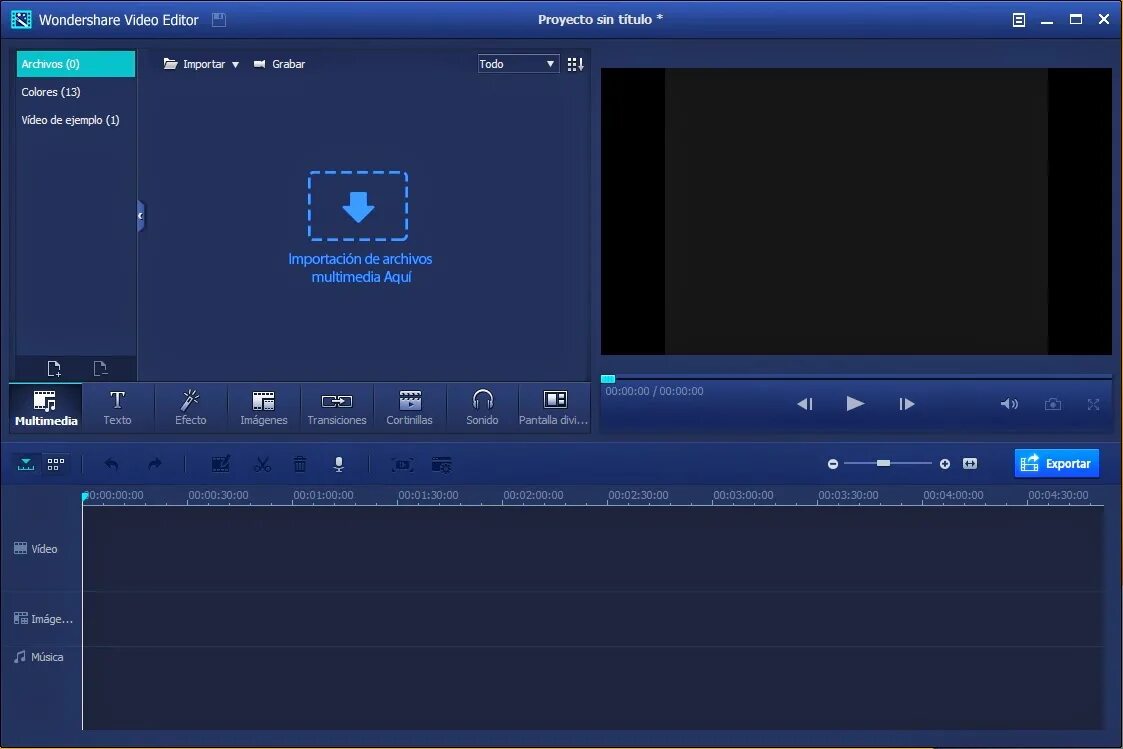The height and width of the screenshot is (749, 1123).
Task: Click the preview progress bar handle
Action: click(608, 378)
